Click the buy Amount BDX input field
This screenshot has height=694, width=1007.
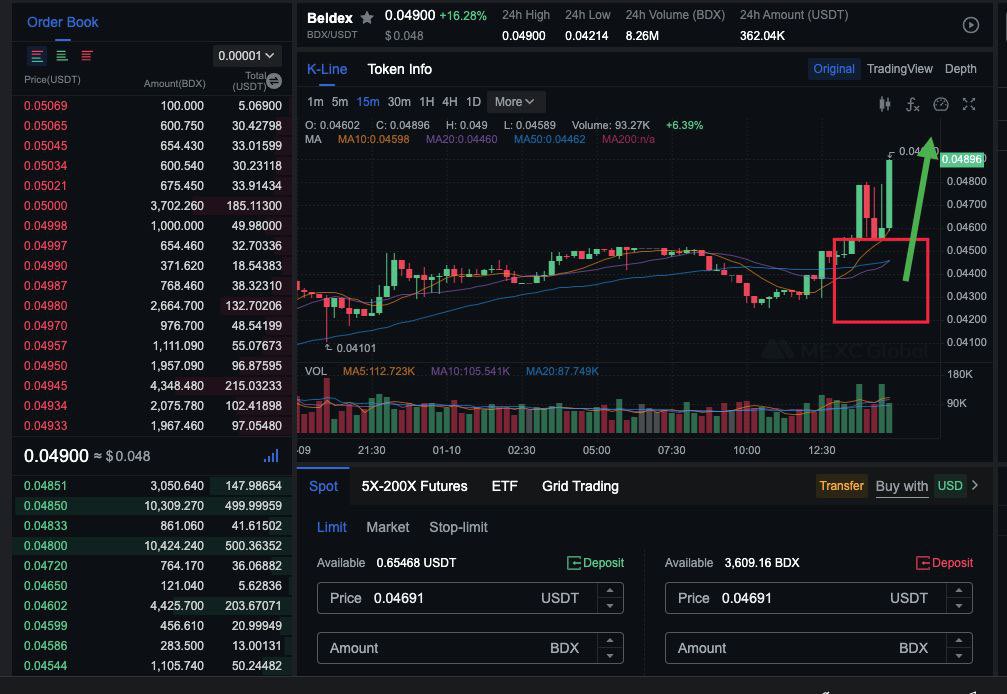(x=470, y=648)
